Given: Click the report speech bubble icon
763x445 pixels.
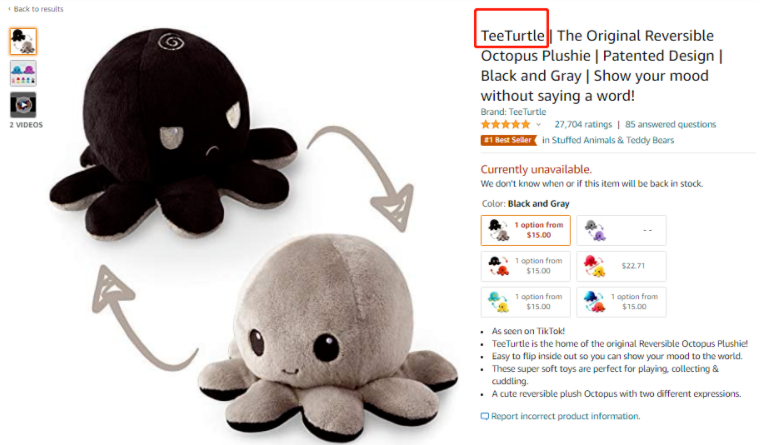Looking at the screenshot, I should (485, 416).
